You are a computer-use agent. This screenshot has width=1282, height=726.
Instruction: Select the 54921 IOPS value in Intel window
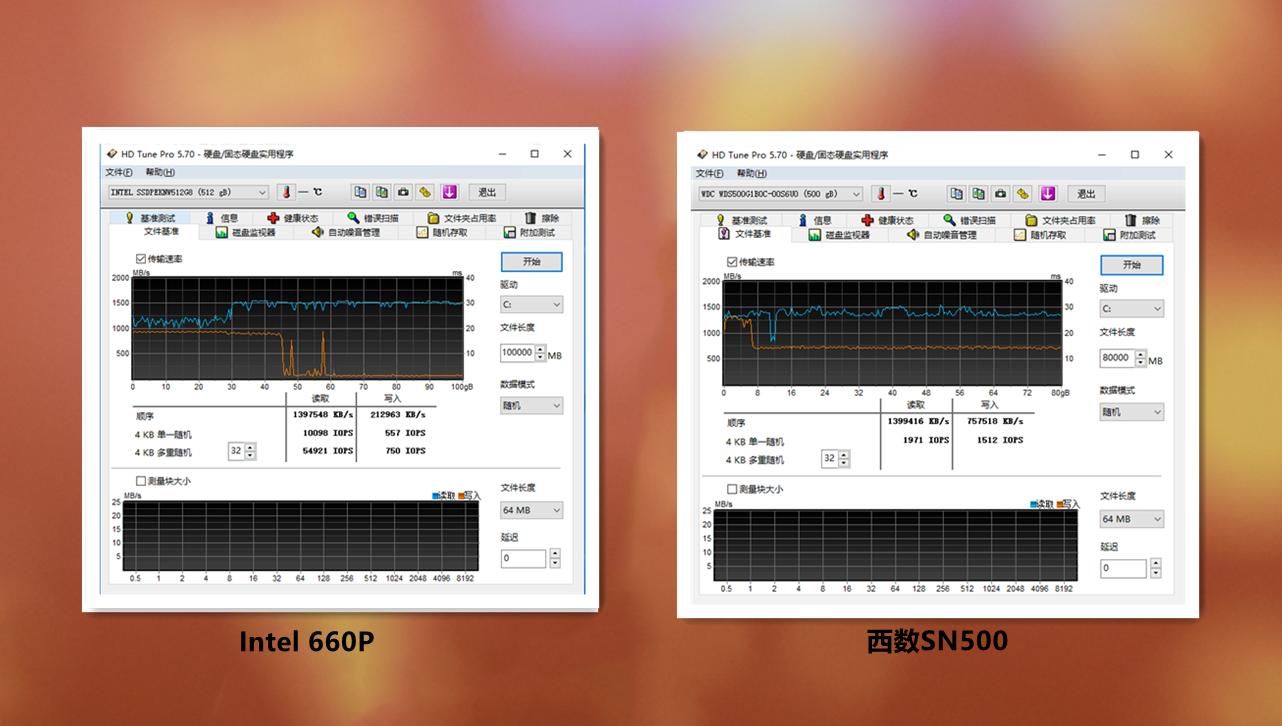[x=328, y=451]
